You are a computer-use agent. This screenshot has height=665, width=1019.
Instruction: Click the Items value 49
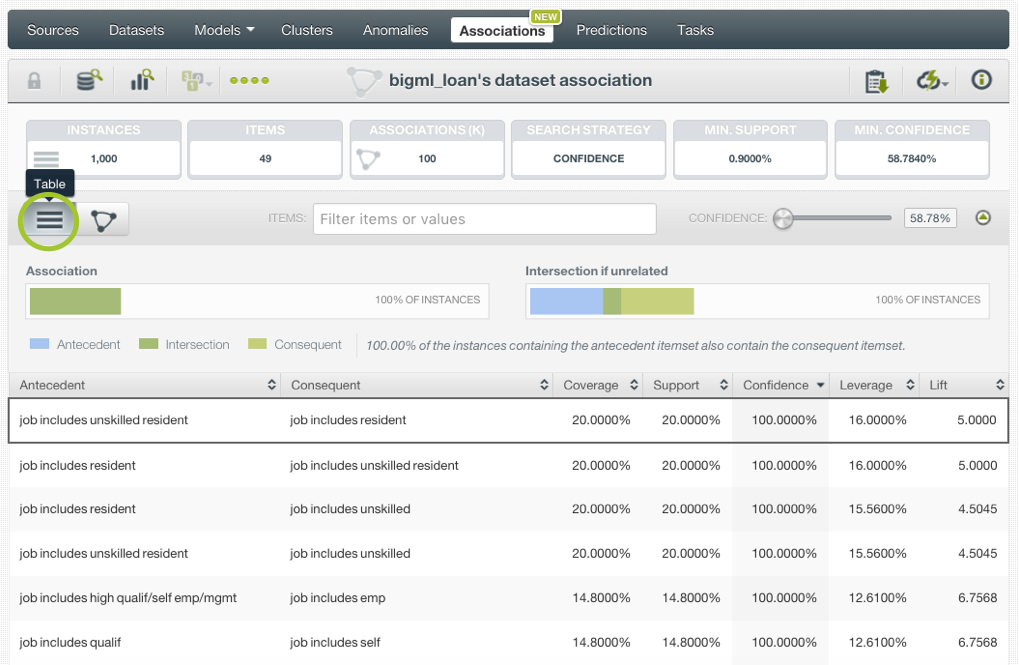(x=265, y=159)
